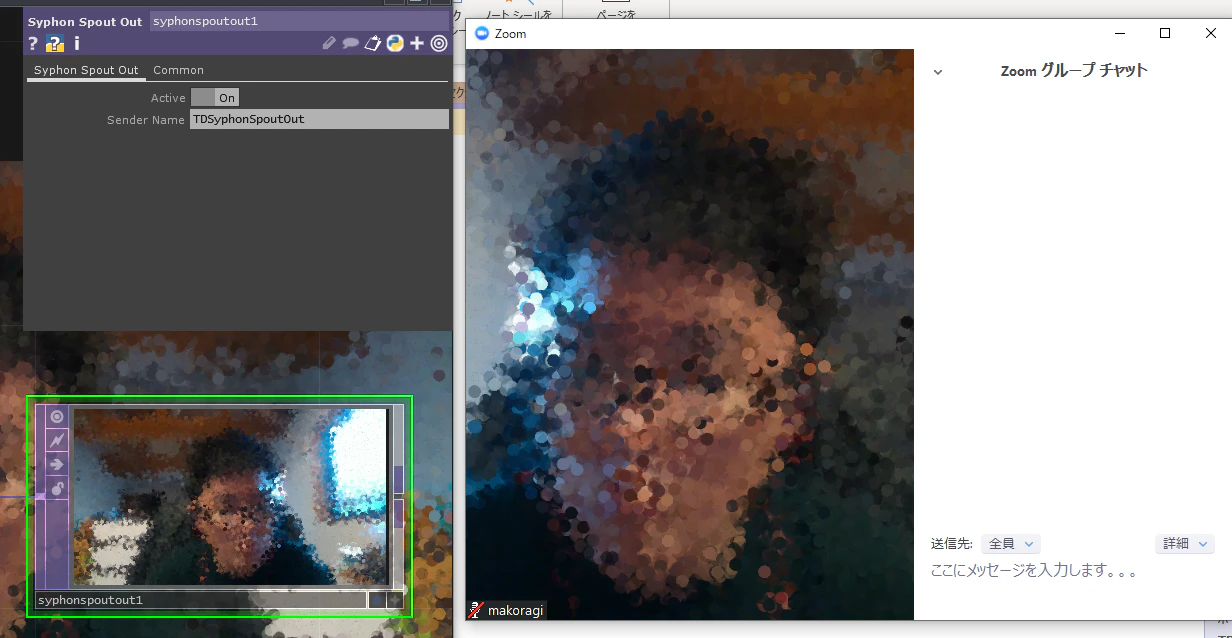
Task: Click the Zoom グループ チャット heading
Action: (x=1074, y=71)
